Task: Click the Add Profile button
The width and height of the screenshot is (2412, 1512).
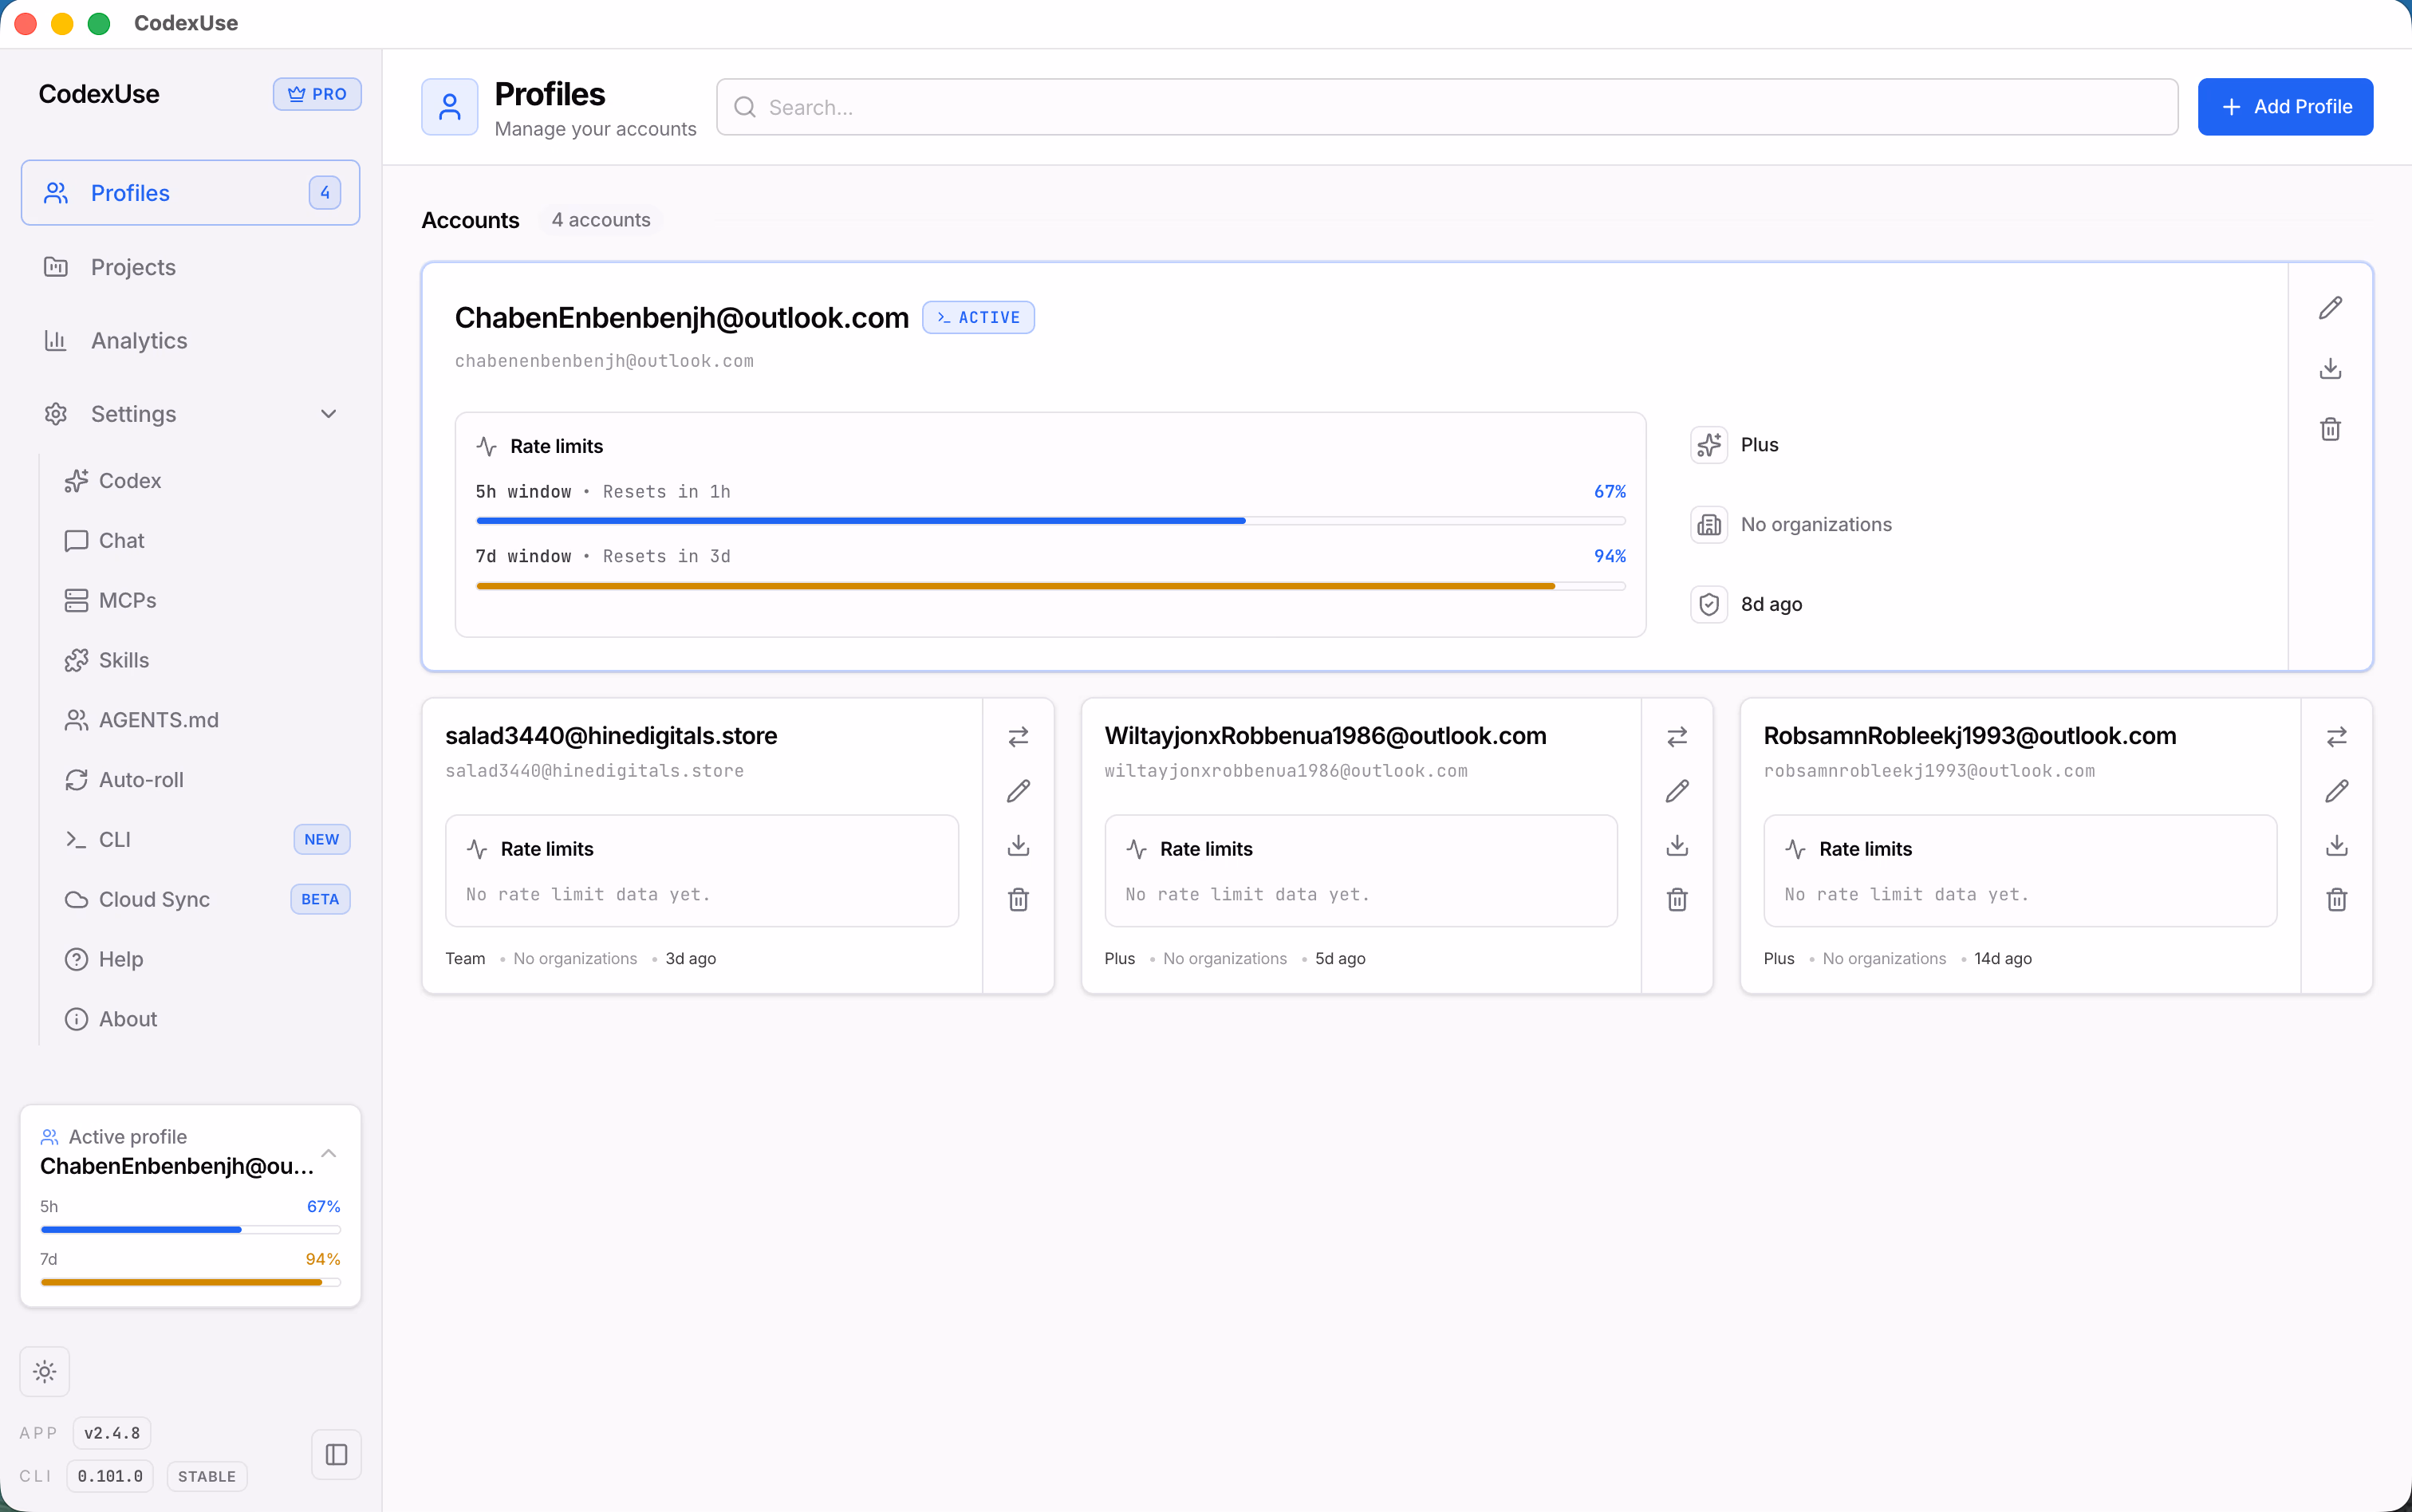Action: pyautogui.click(x=2285, y=107)
